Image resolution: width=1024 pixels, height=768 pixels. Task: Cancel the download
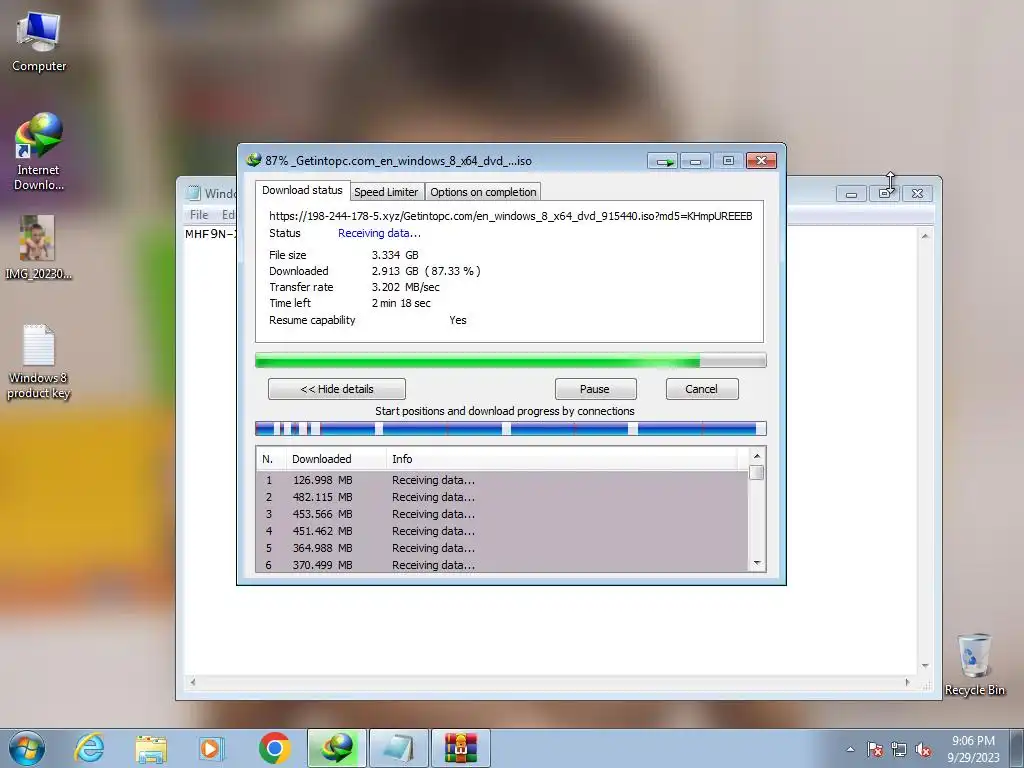coord(701,389)
